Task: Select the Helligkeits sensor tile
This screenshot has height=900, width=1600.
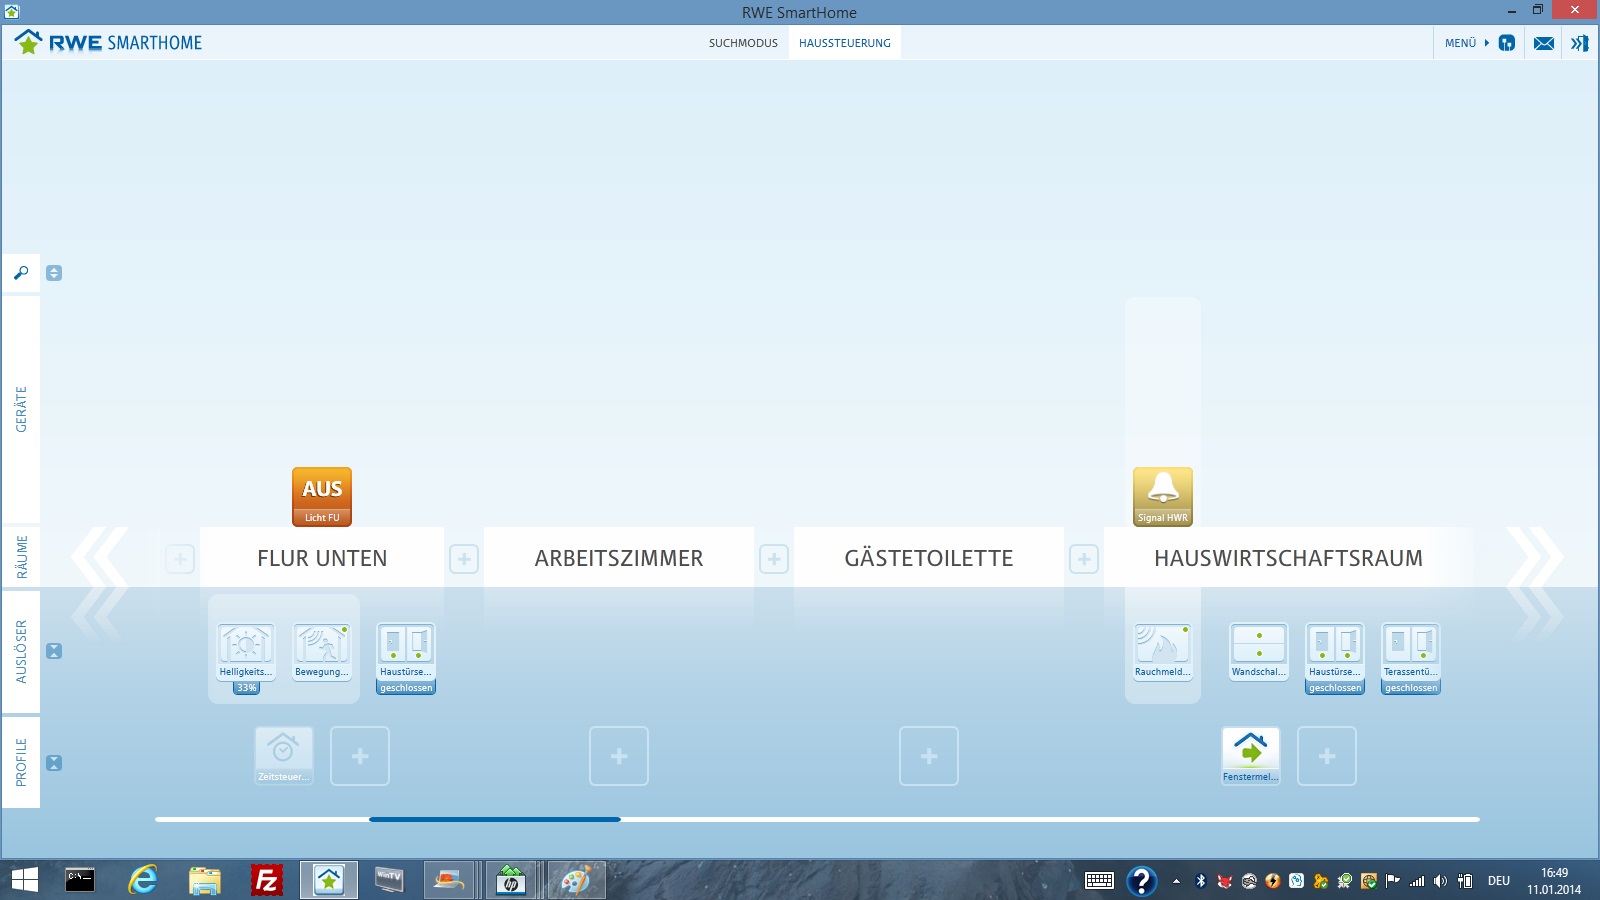Action: (x=246, y=651)
